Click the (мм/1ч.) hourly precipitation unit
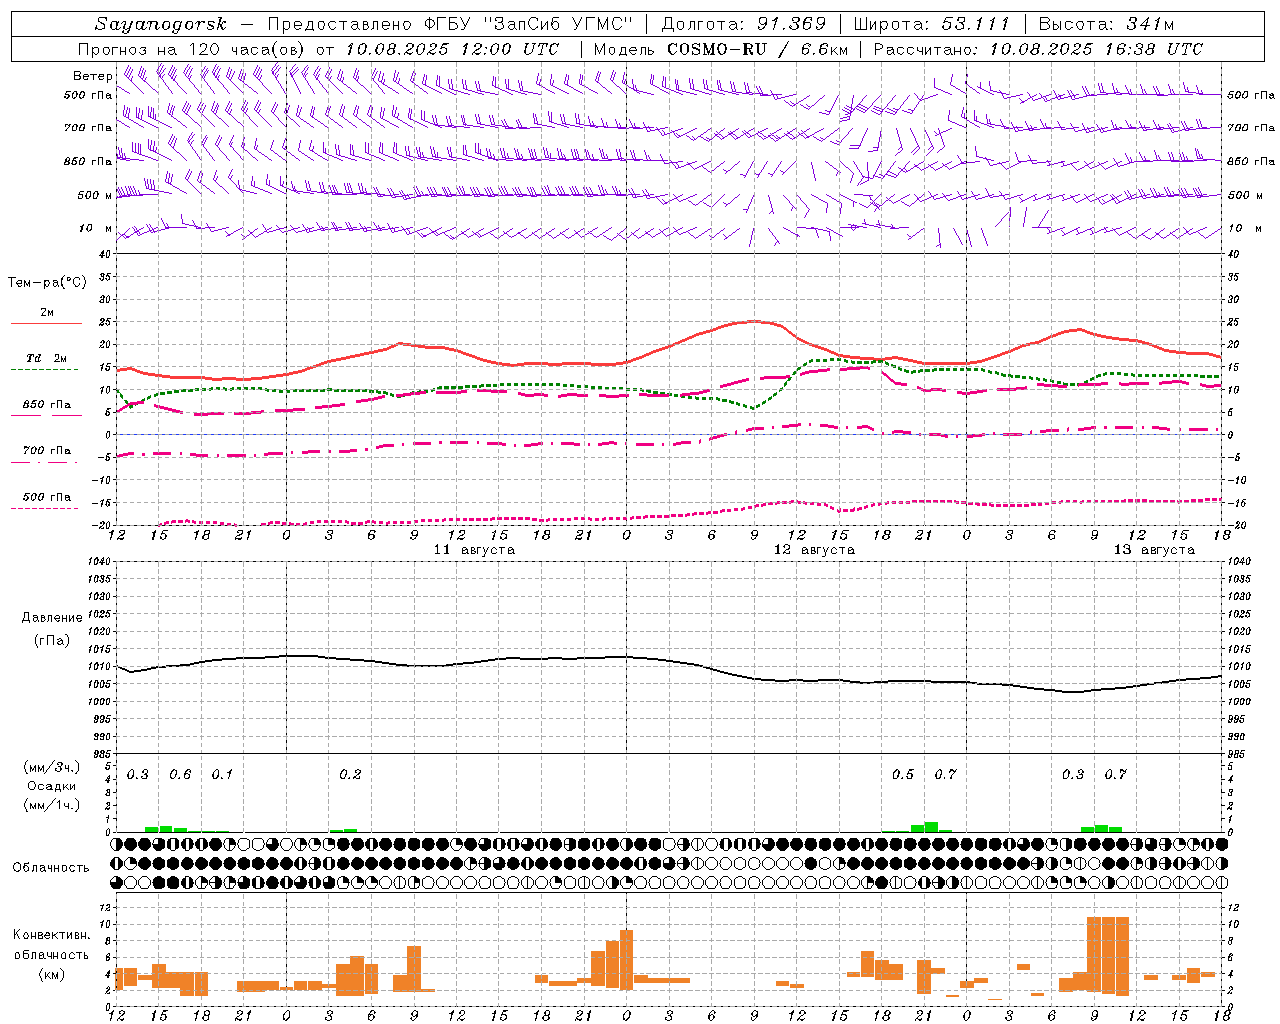Screen dimensions: 1280x1024 [51, 805]
